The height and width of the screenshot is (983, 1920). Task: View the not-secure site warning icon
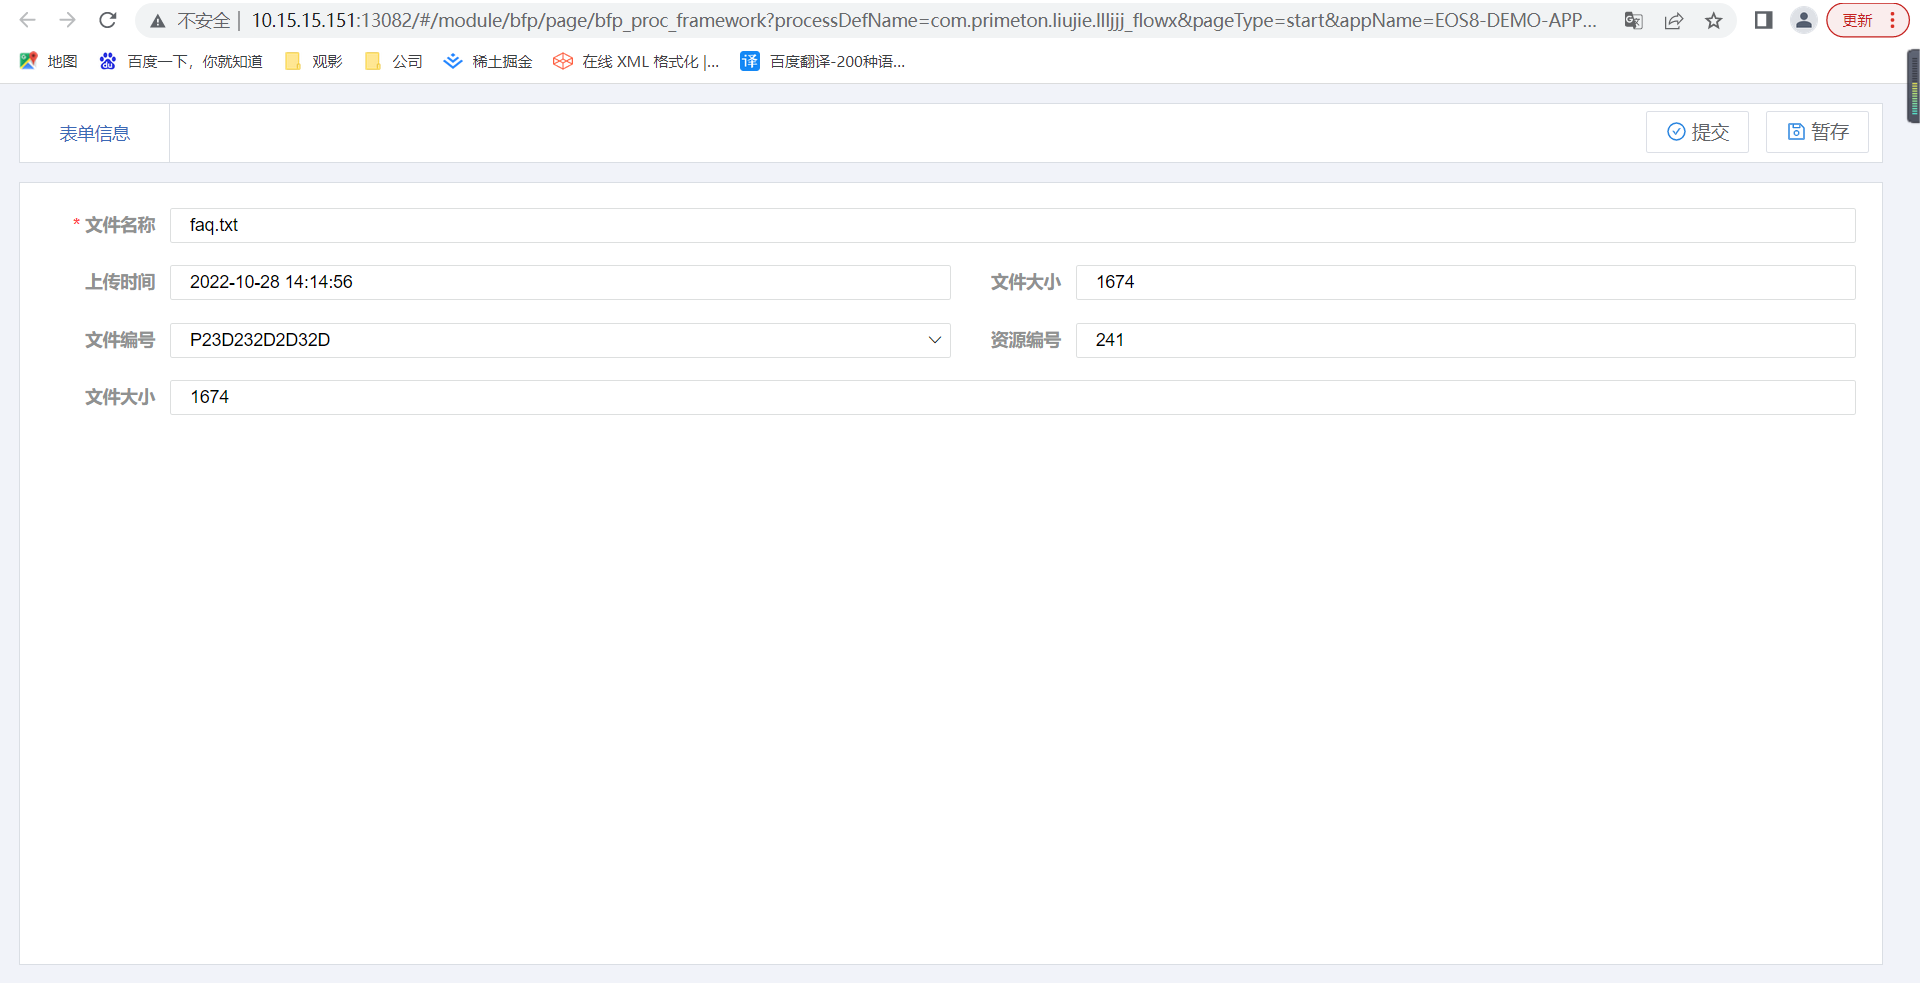pos(158,21)
